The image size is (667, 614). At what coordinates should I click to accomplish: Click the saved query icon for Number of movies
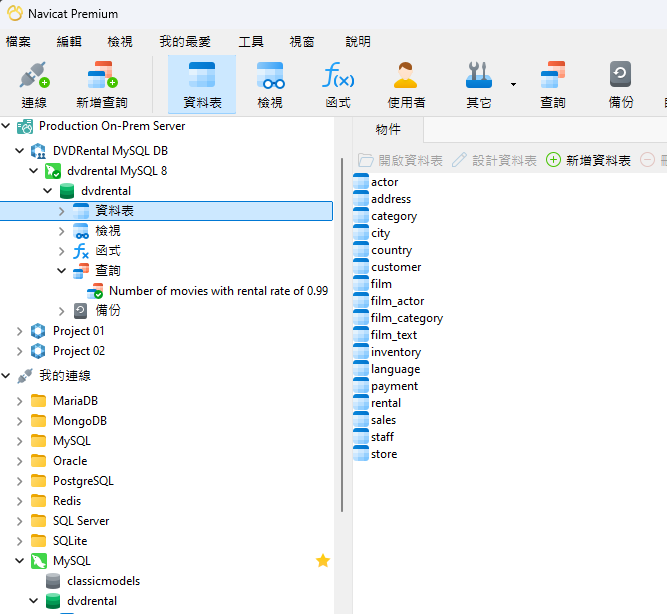click(x=95, y=291)
